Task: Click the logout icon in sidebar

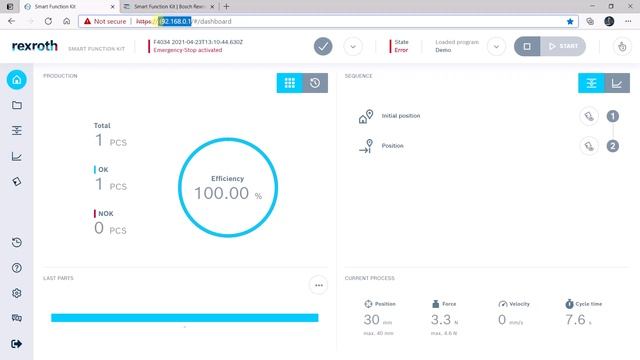Action: click(17, 344)
